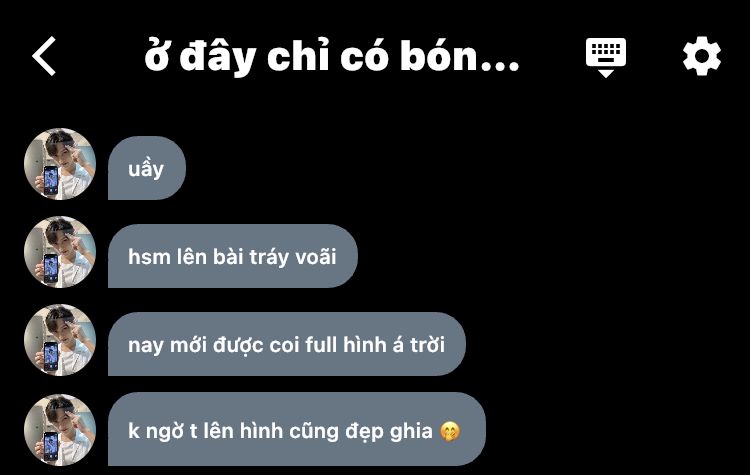This screenshot has width=750, height=475.
Task: Select the 'hsm lên bài tráy voãi' bubble
Action: pos(233,256)
